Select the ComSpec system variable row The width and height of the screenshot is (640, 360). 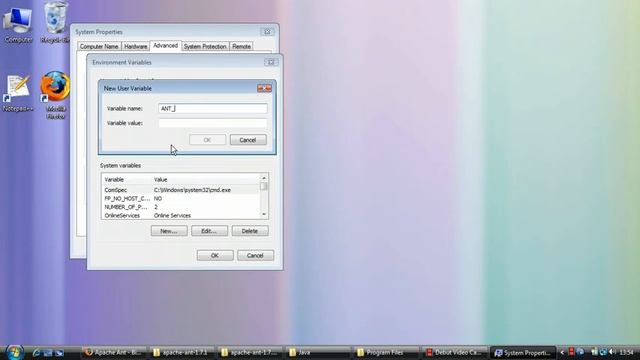tap(181, 190)
